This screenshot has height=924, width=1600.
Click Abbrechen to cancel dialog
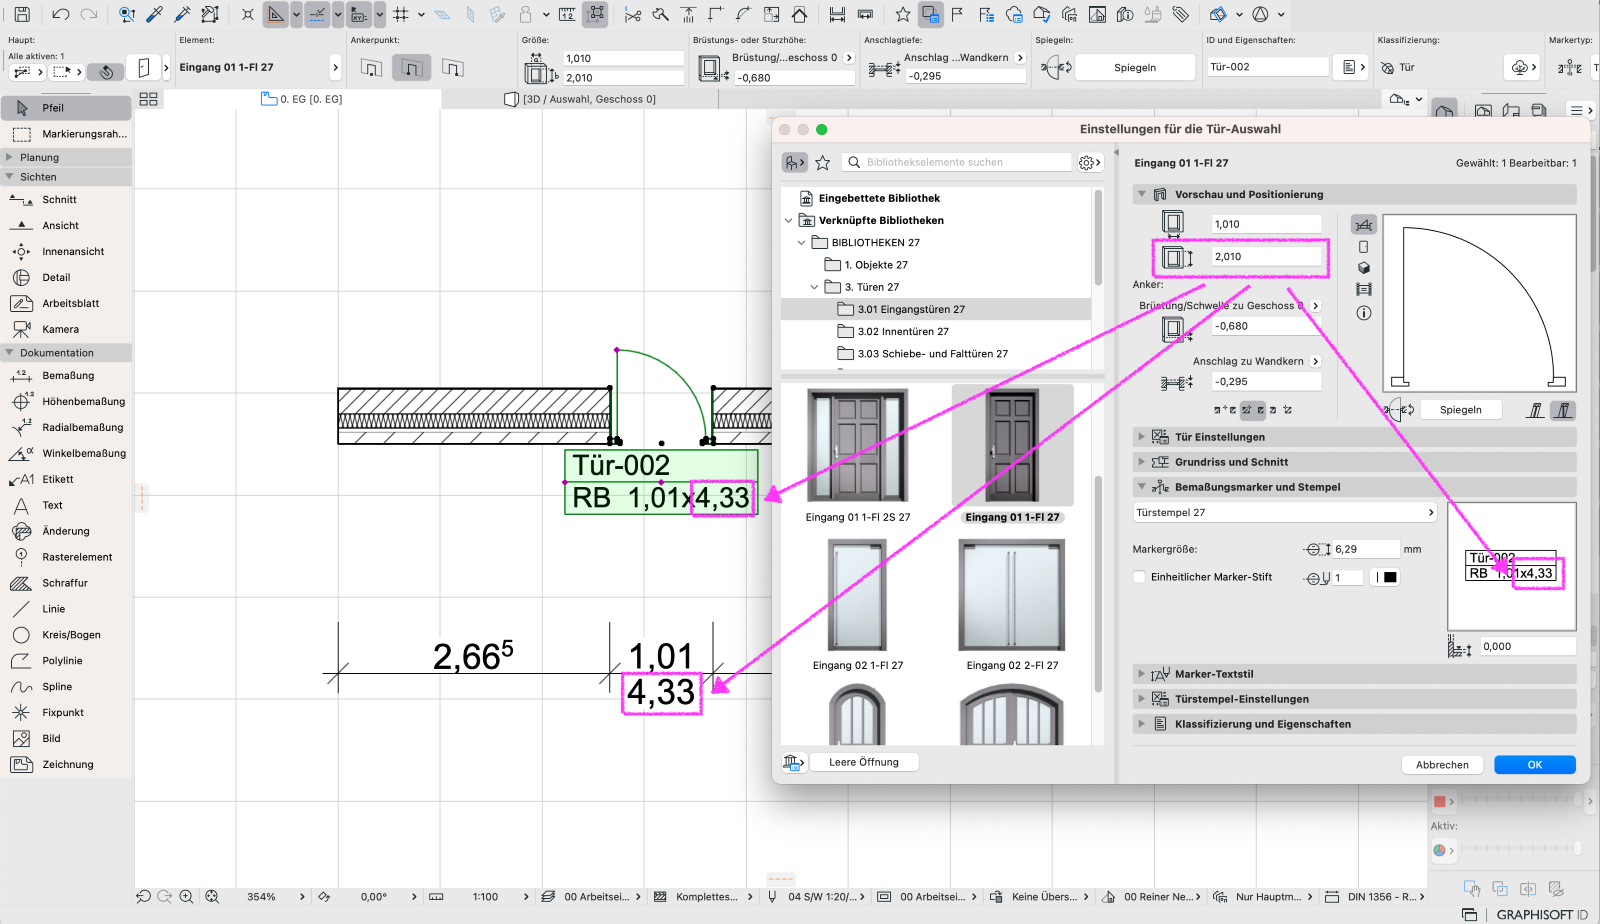[1442, 765]
